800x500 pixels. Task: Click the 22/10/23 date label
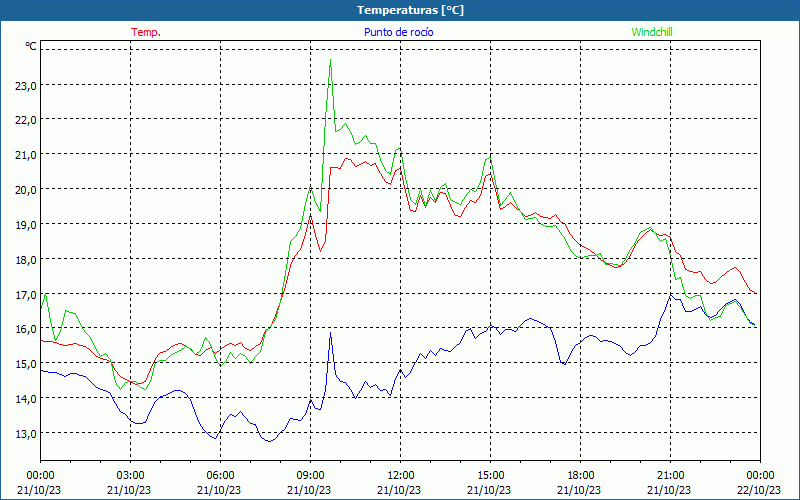[759, 490]
